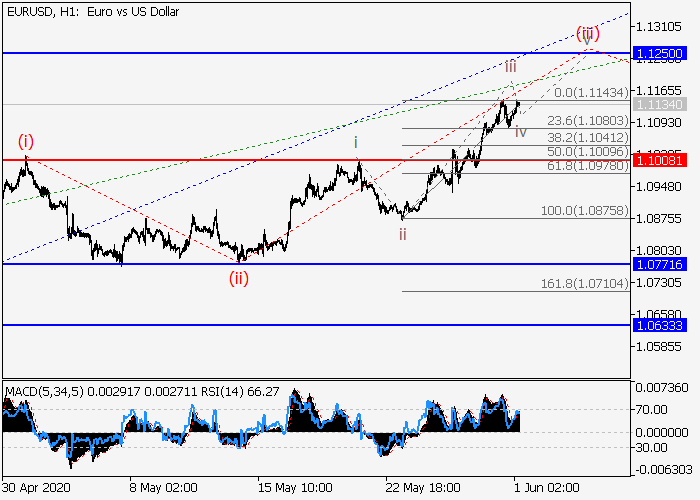Click the red wave (i) label

pos(26,142)
